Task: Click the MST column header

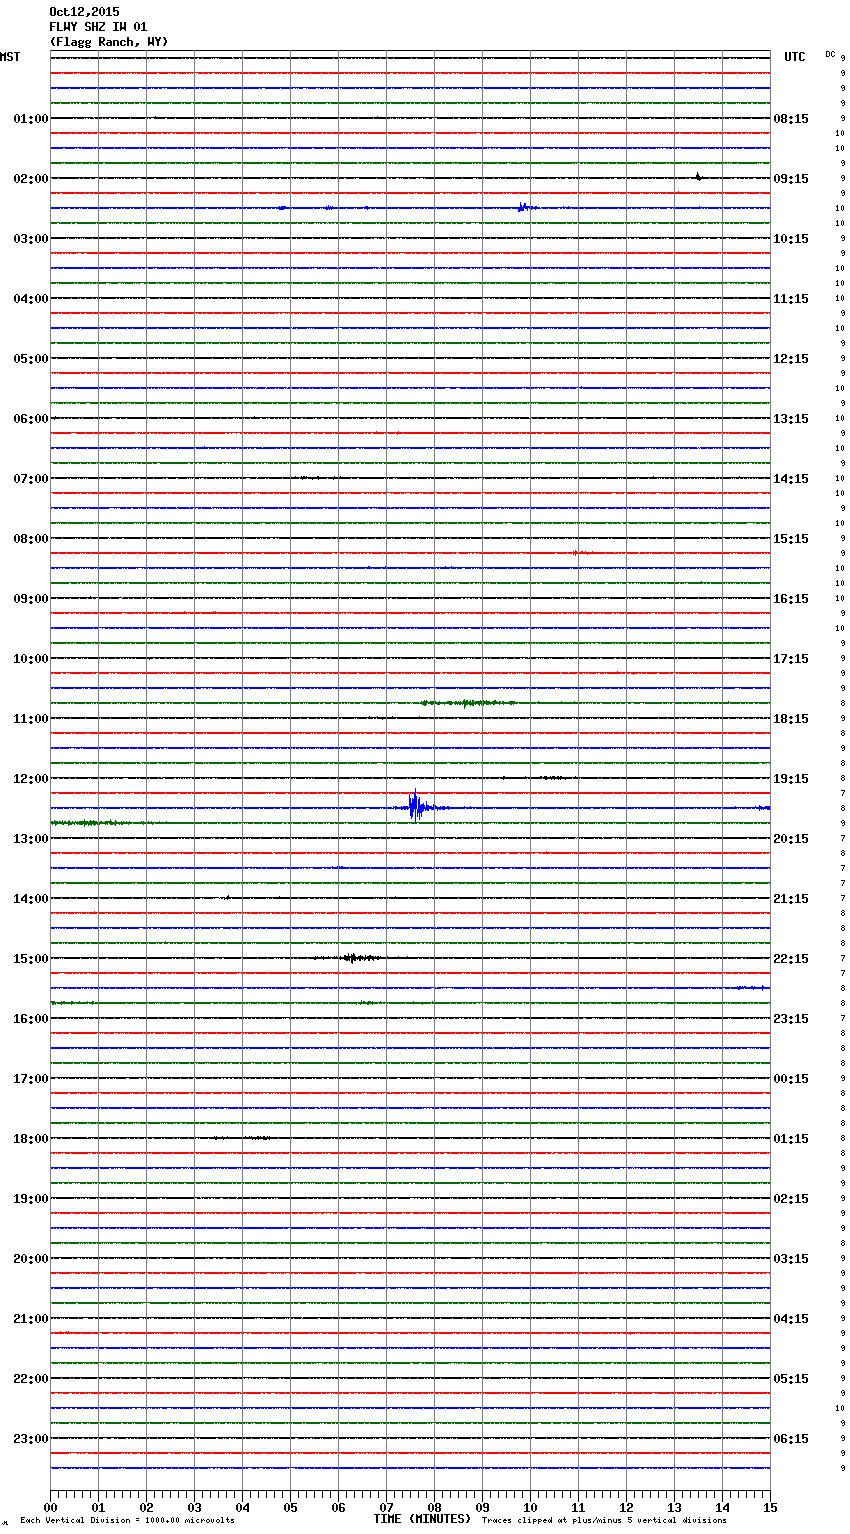Action: point(10,57)
